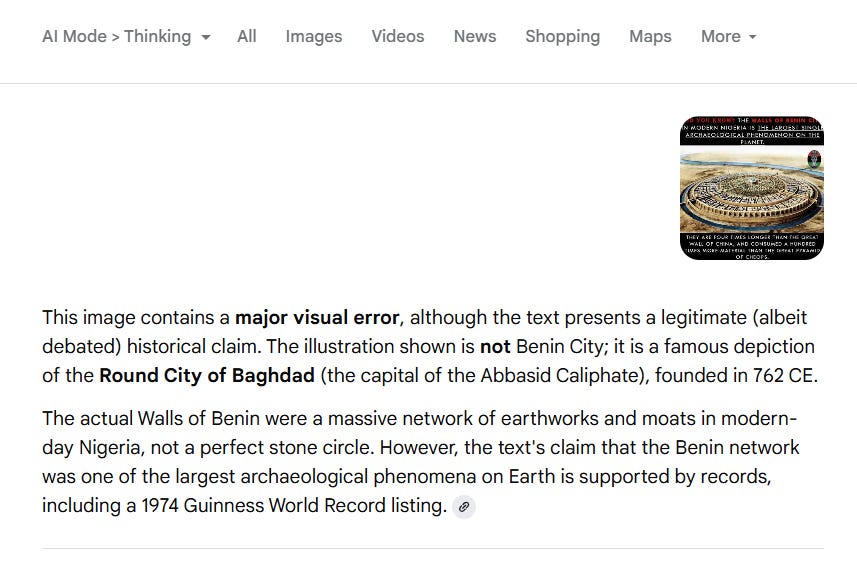Select the bold text 'Round City of Baghdad'

(207, 376)
